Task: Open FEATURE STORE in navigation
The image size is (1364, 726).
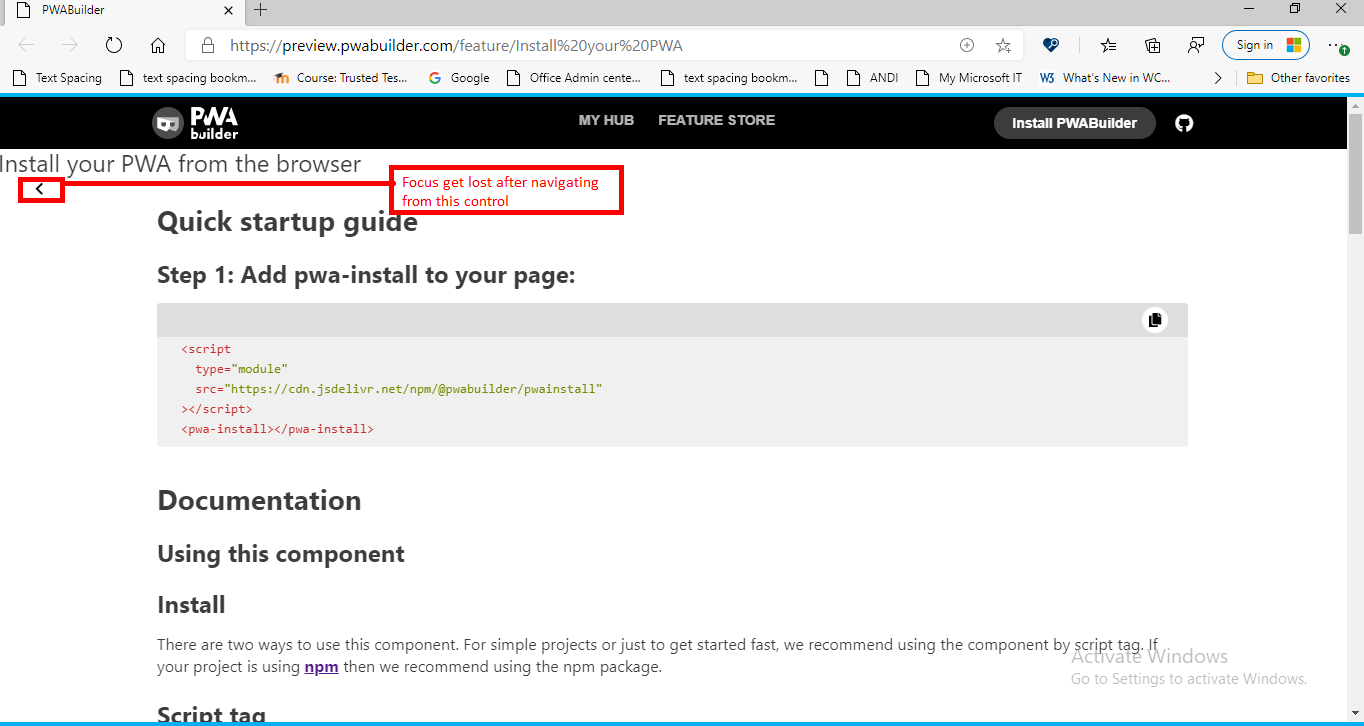Action: pyautogui.click(x=716, y=120)
